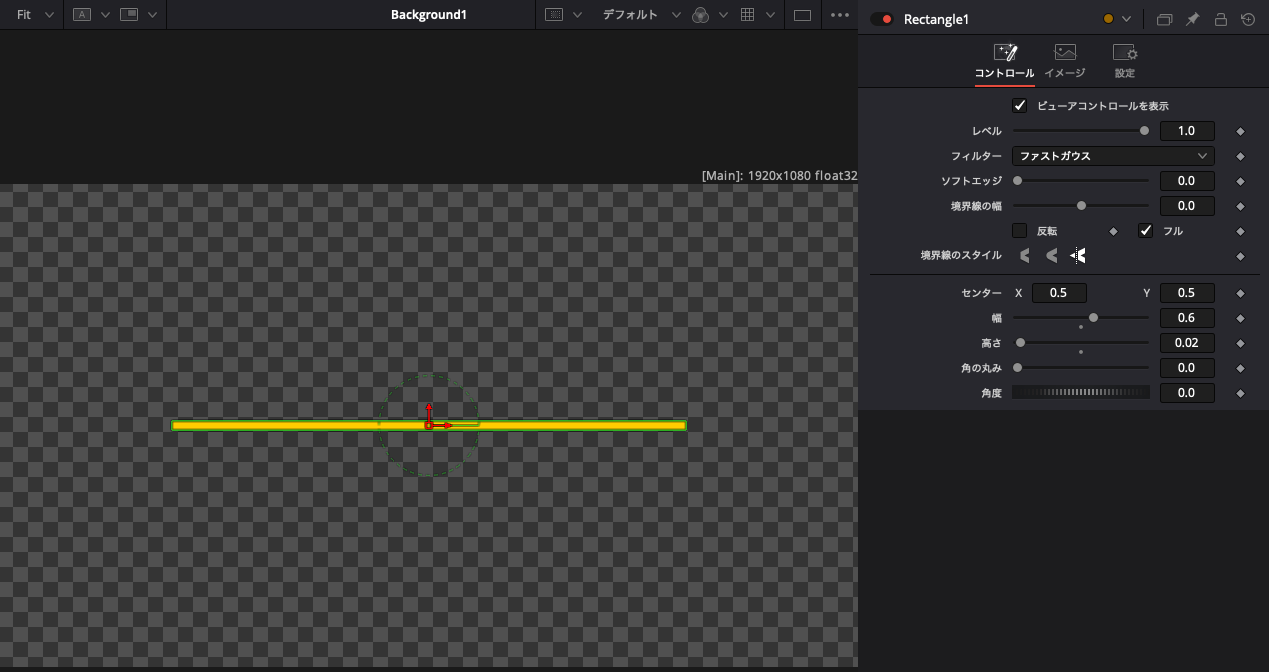Open the Fit zoom dropdown
This screenshot has width=1269, height=672.
click(35, 15)
